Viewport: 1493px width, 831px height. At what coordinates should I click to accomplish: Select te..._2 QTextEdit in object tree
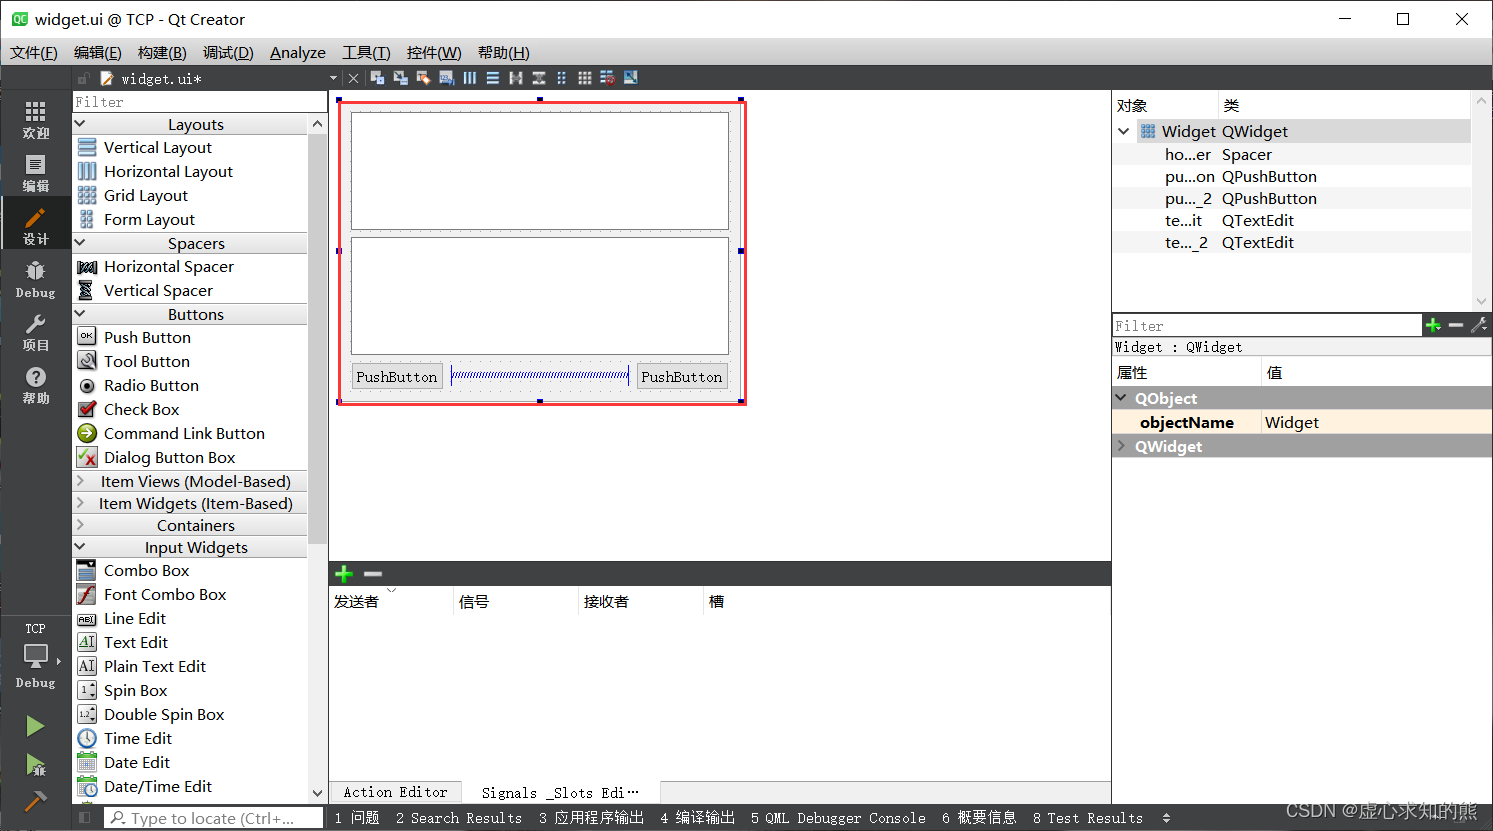(1291, 242)
